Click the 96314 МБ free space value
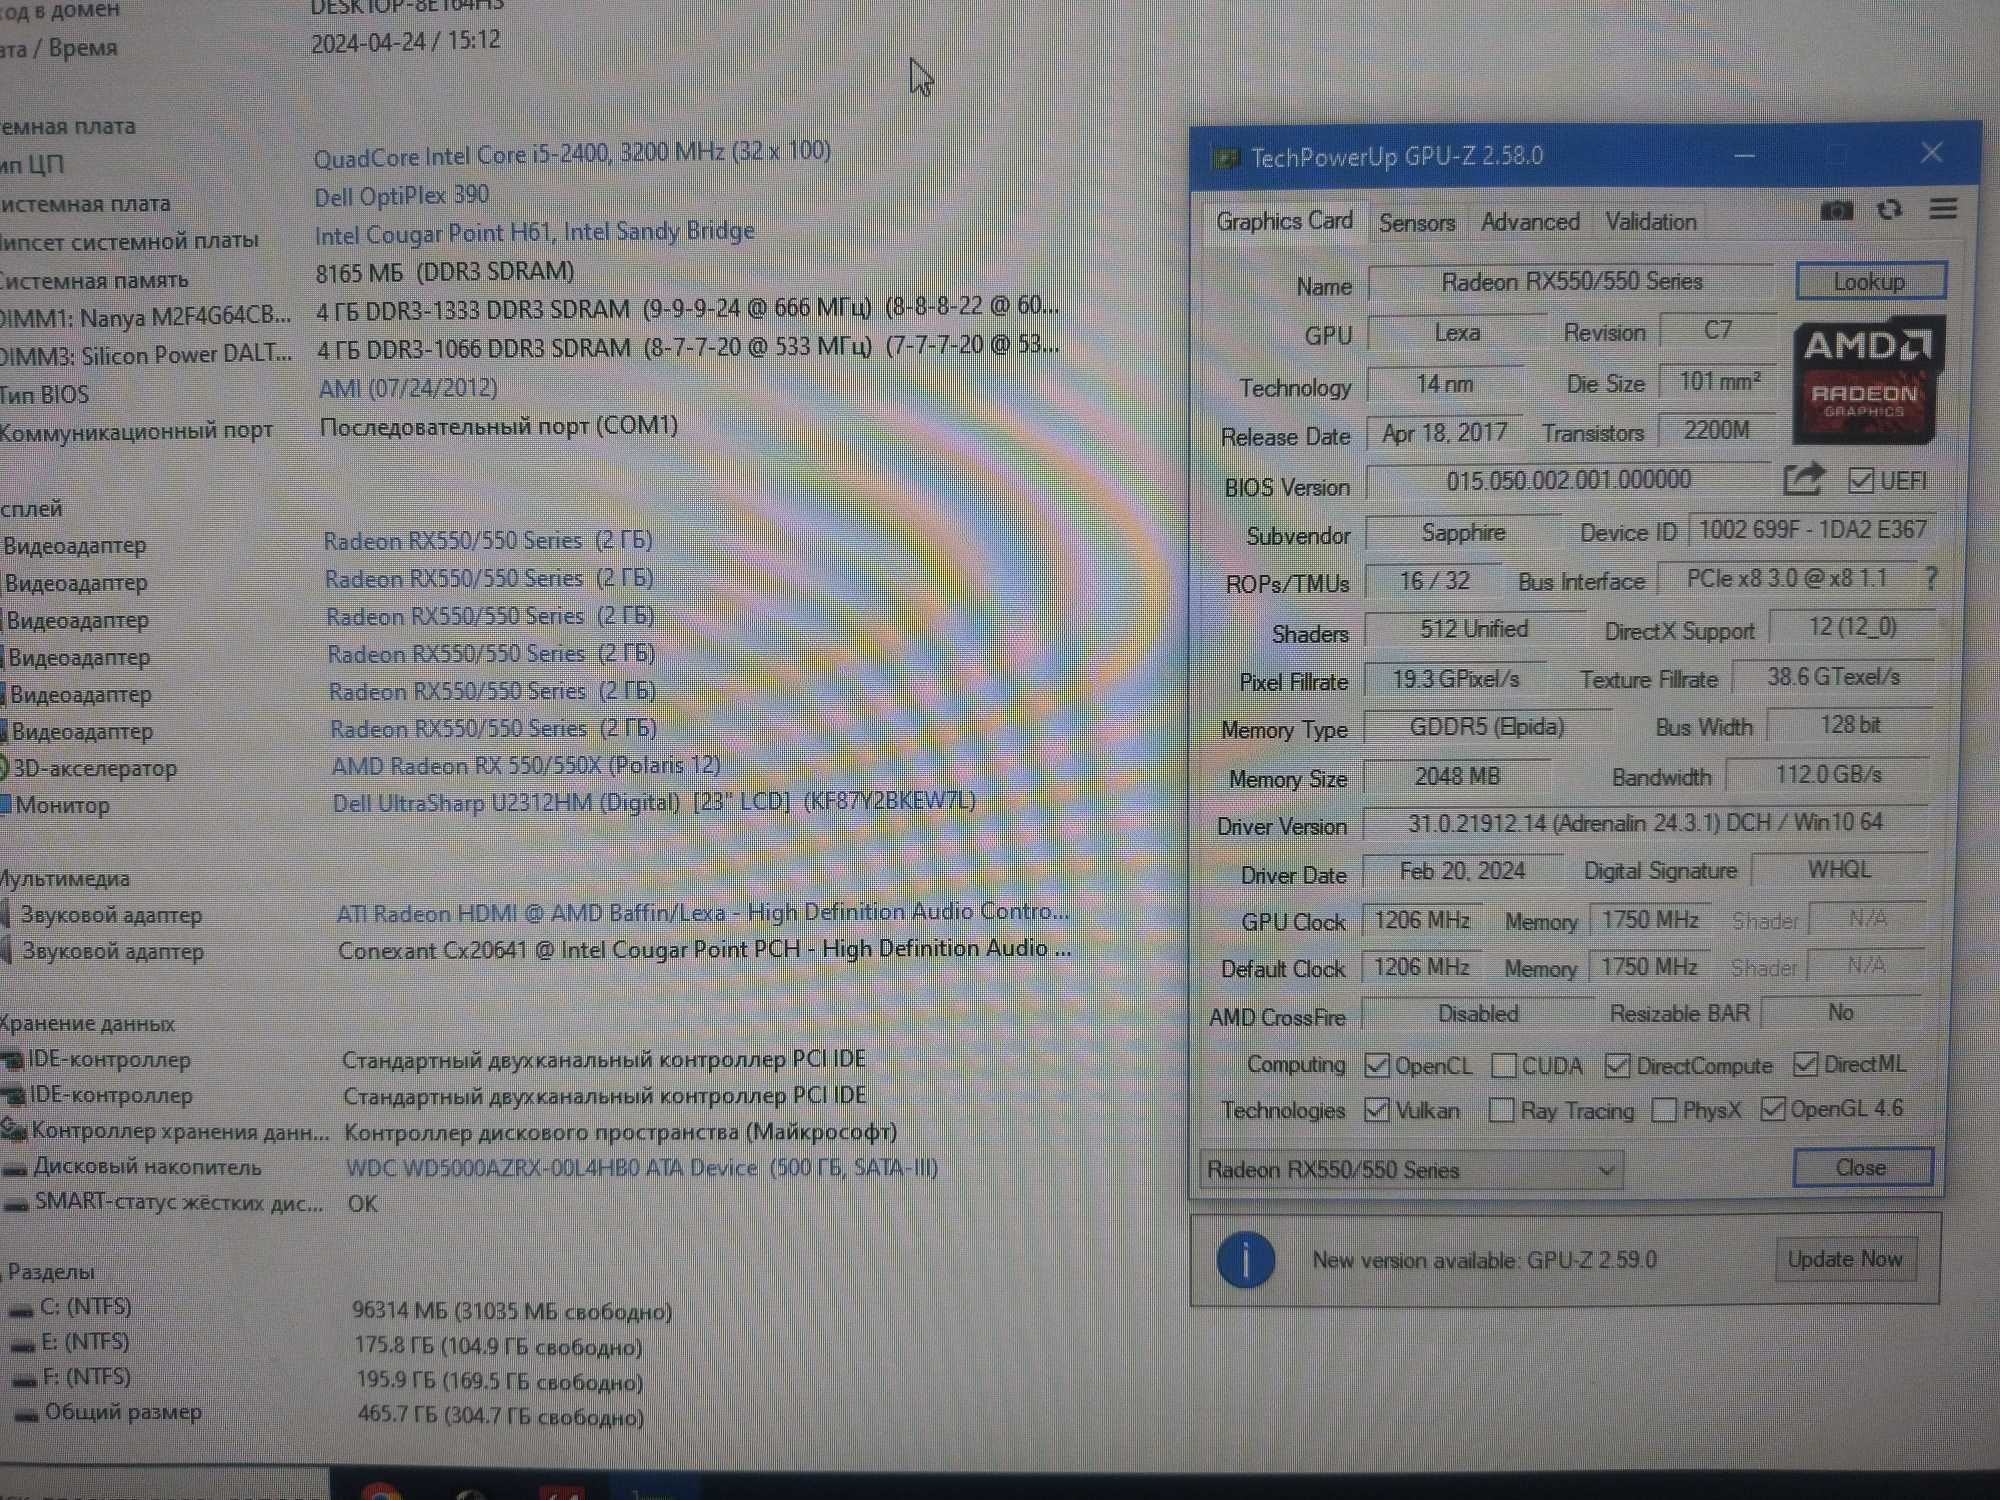This screenshot has height=1500, width=2000. pyautogui.click(x=512, y=1311)
